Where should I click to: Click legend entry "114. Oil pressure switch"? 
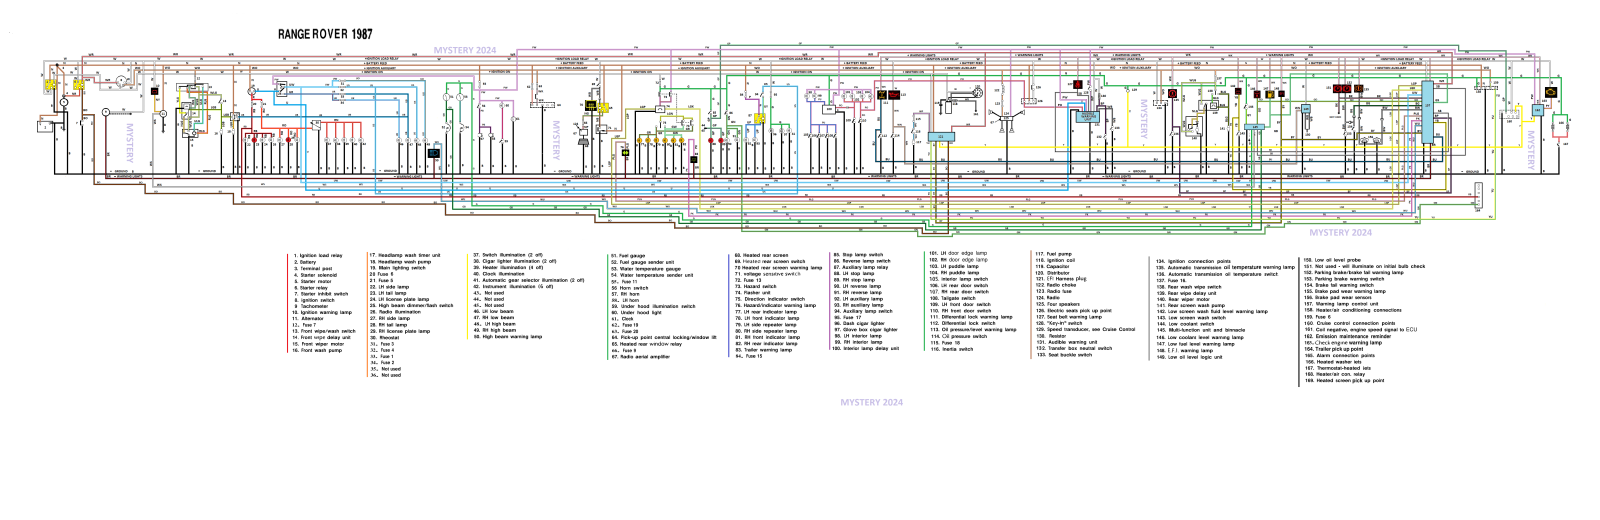click(x=958, y=337)
